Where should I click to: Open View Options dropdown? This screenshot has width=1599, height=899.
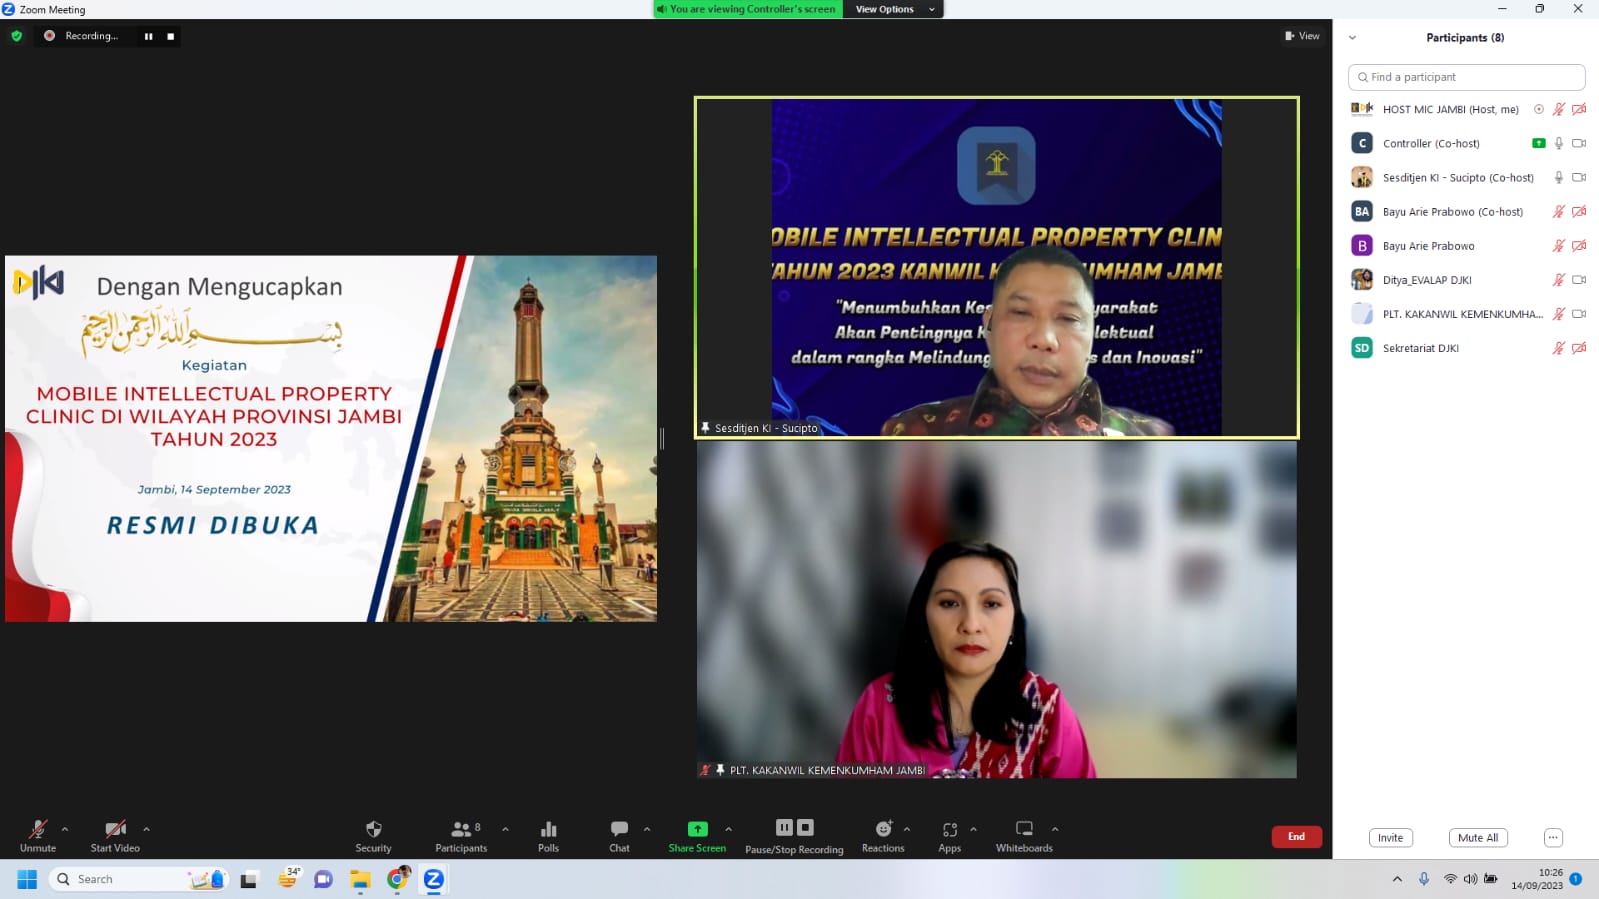pyautogui.click(x=894, y=9)
